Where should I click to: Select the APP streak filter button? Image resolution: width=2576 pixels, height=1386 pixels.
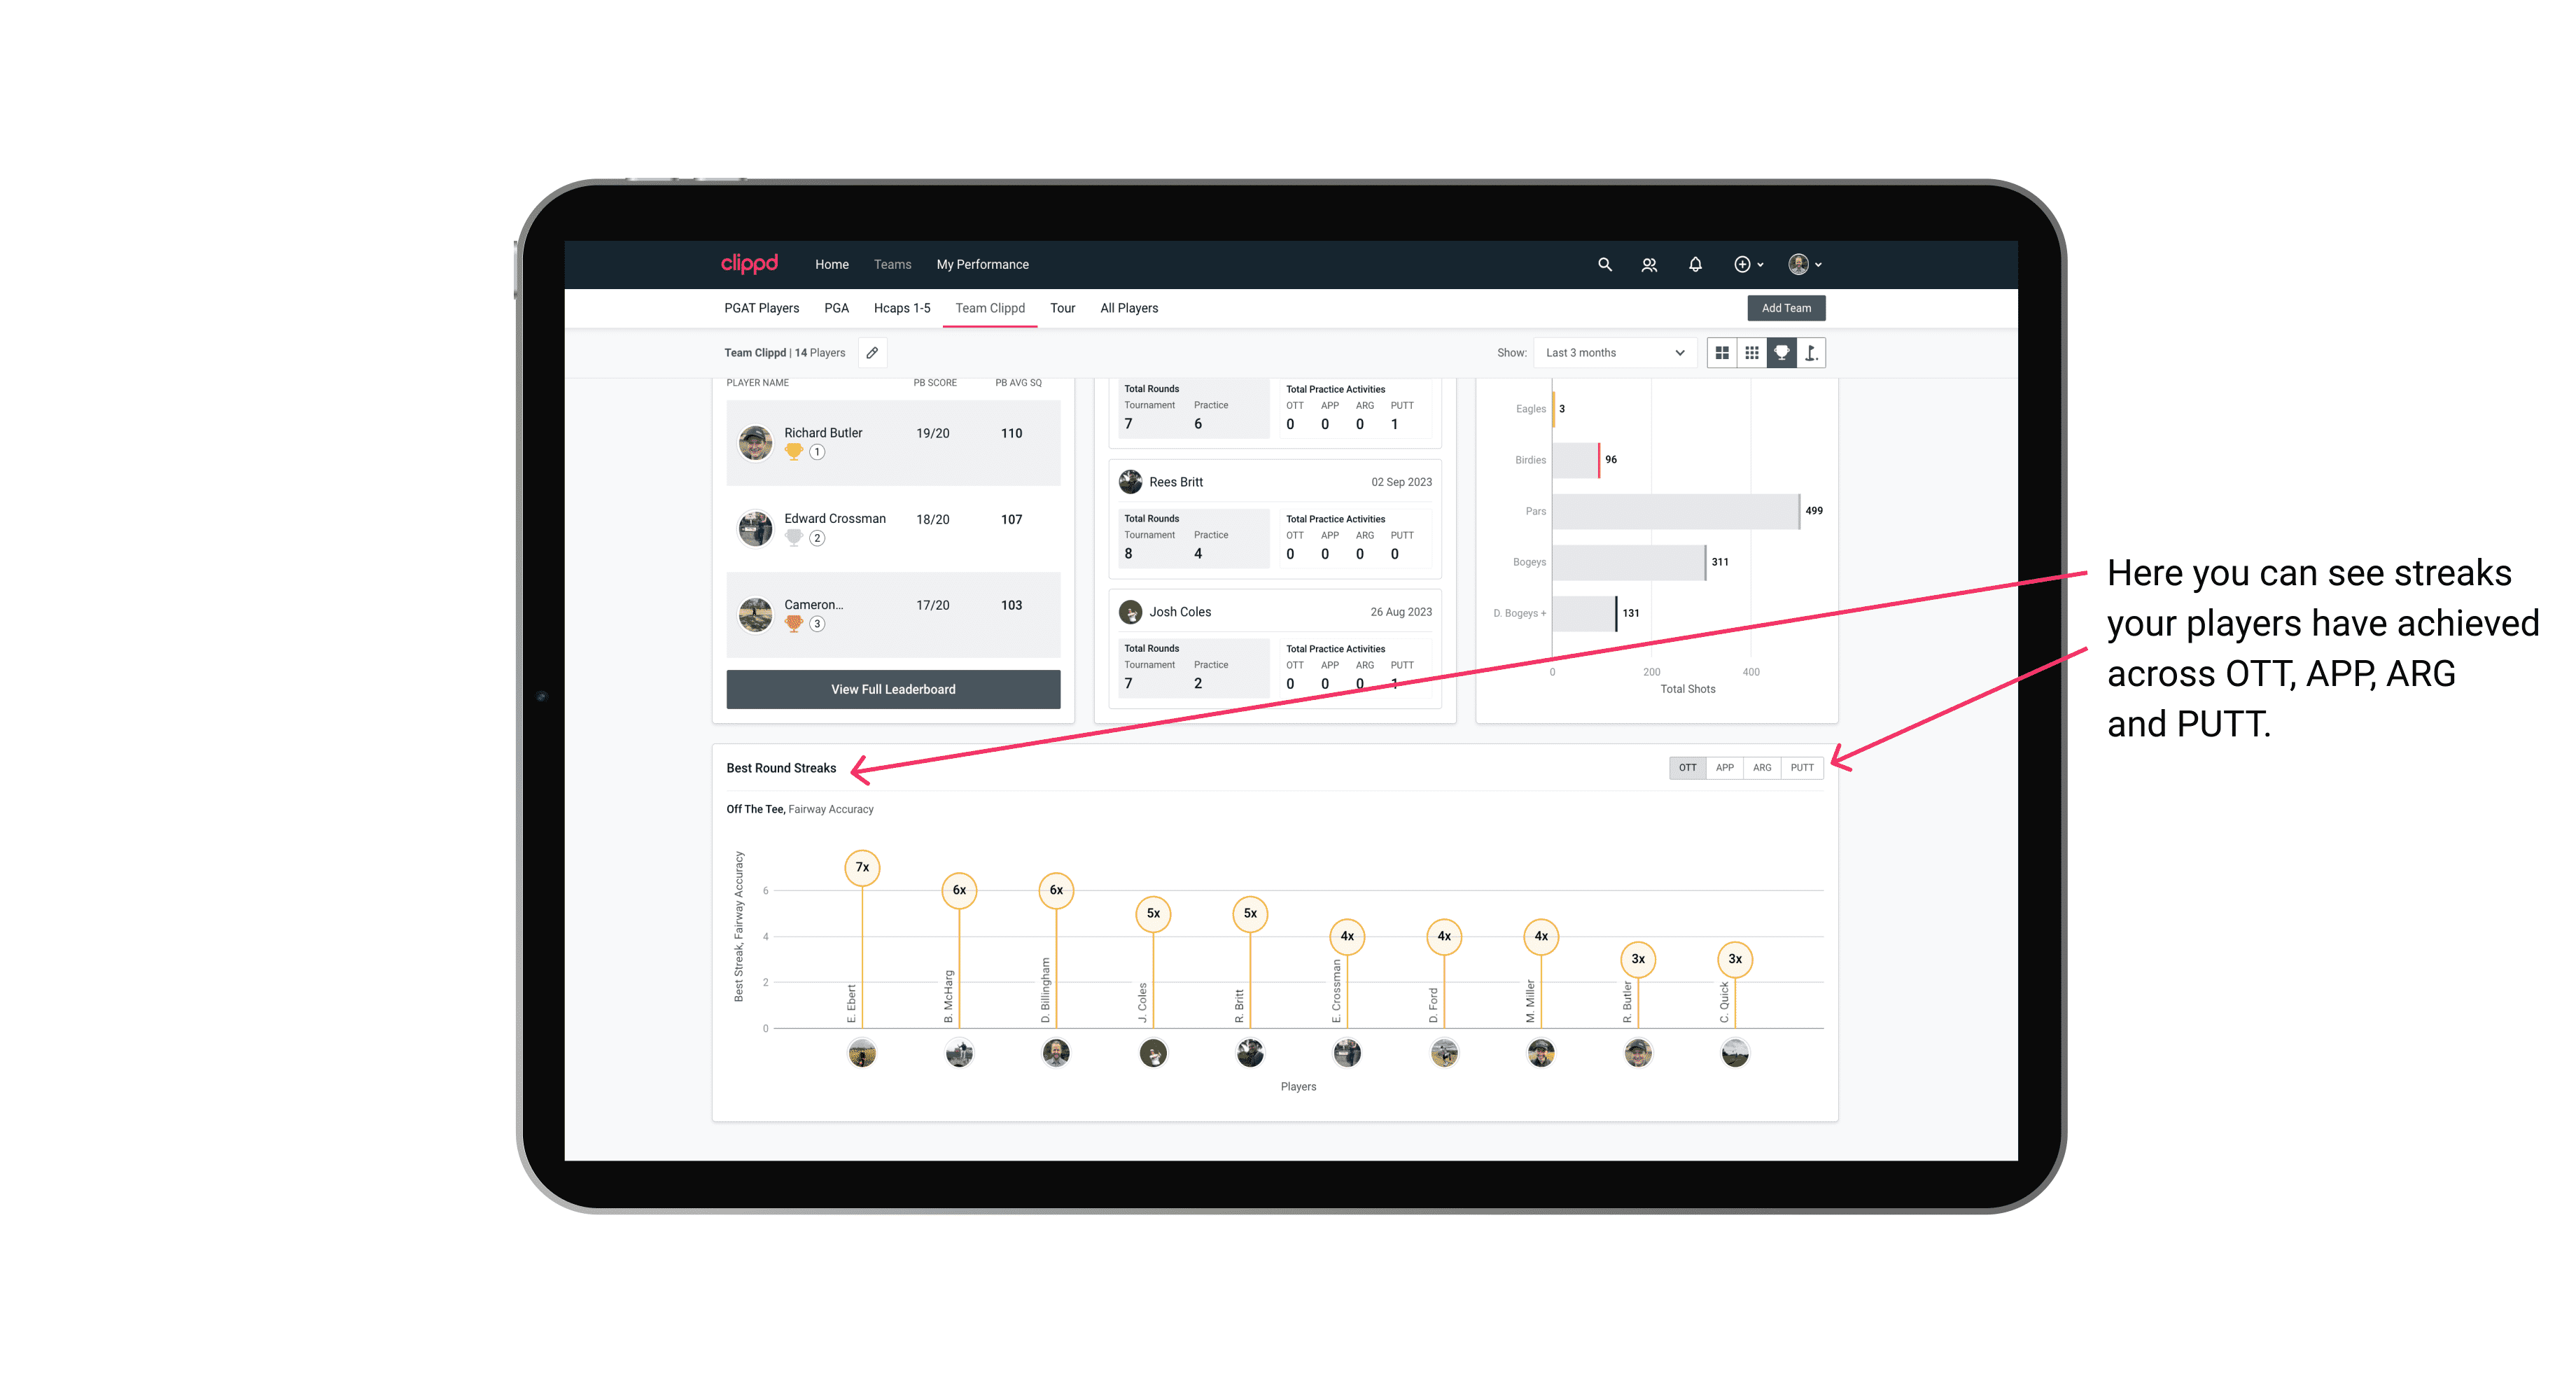click(1723, 768)
